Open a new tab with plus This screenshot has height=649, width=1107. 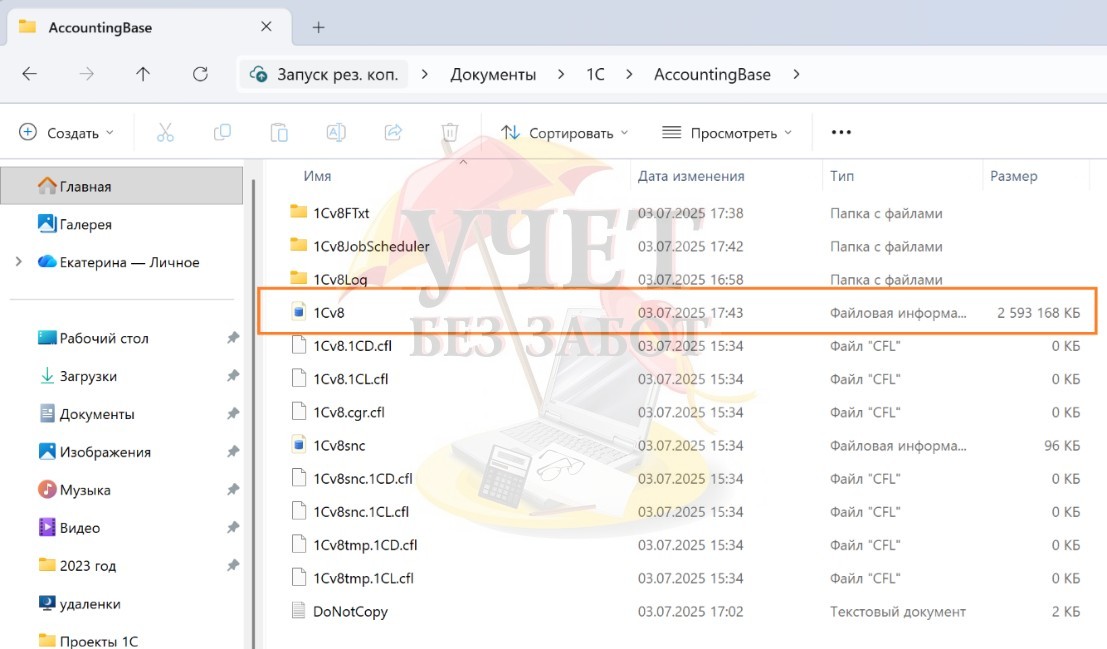(318, 28)
